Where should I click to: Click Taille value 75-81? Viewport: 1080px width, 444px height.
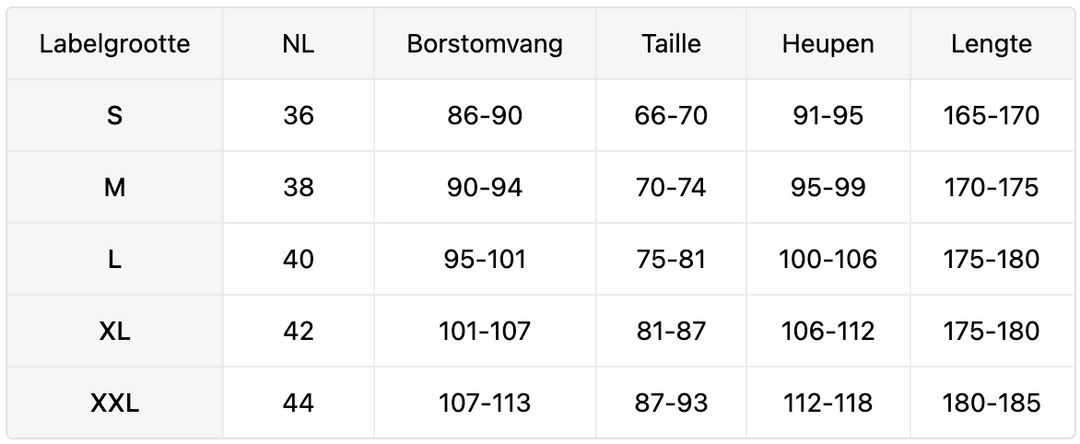(x=671, y=260)
